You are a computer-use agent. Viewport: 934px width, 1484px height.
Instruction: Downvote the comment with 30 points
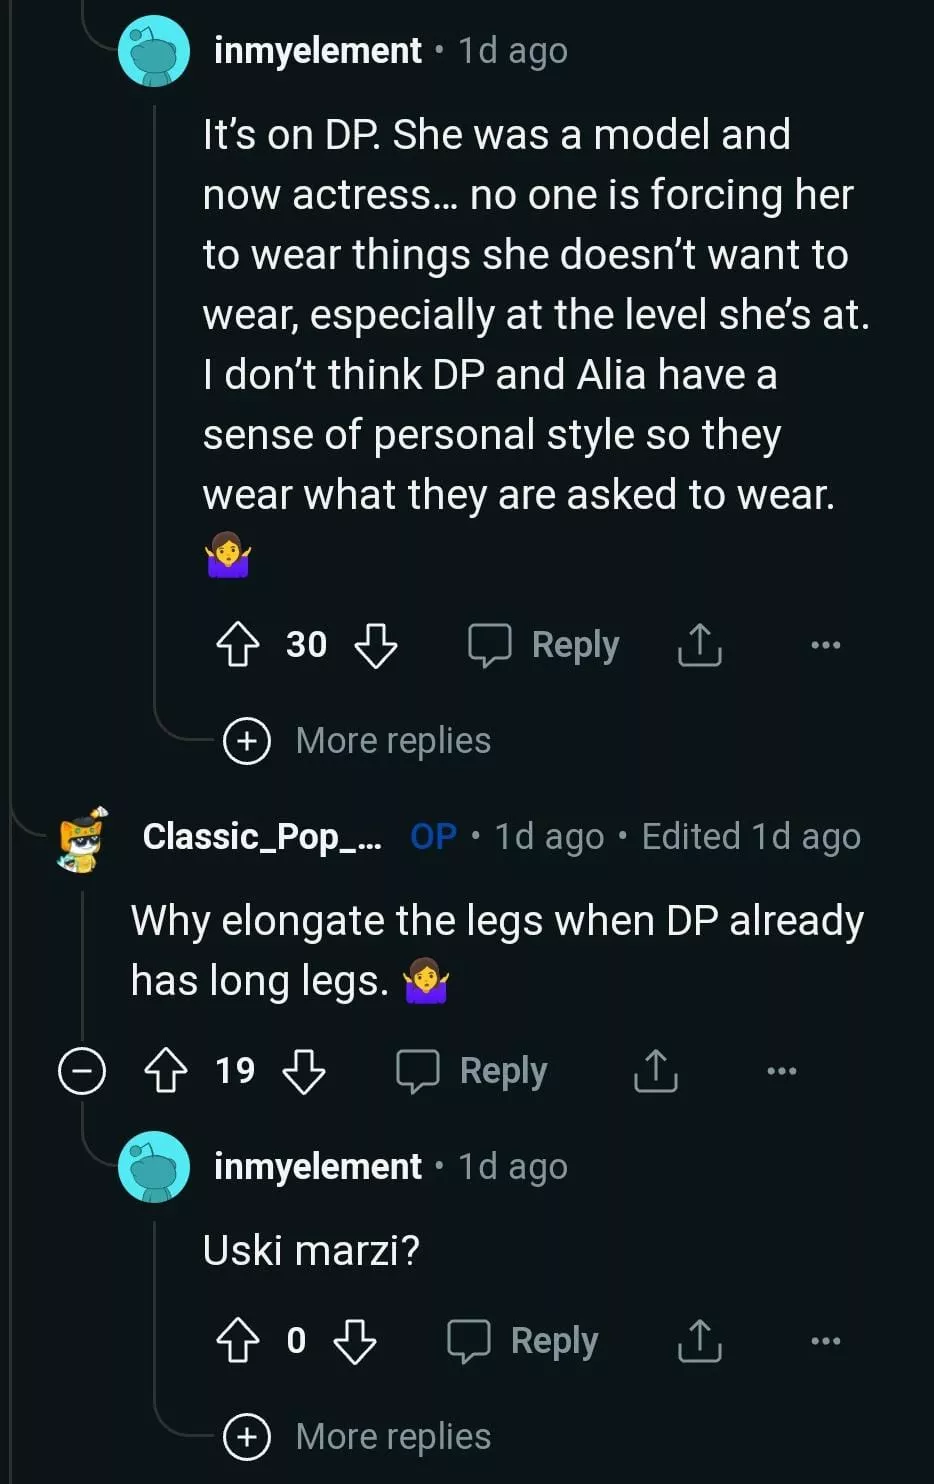point(376,645)
